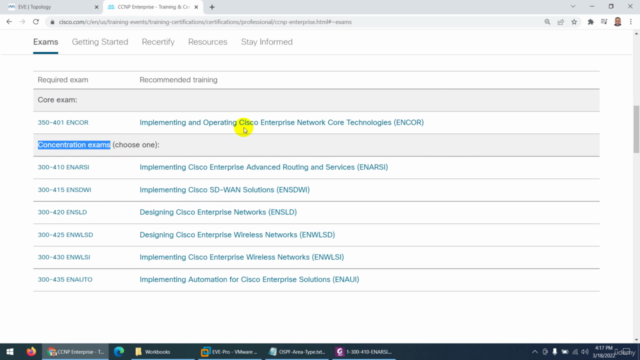The width and height of the screenshot is (640, 360).
Task: Open OSPF-Area-Type text file taskbar item
Action: pyautogui.click(x=297, y=351)
